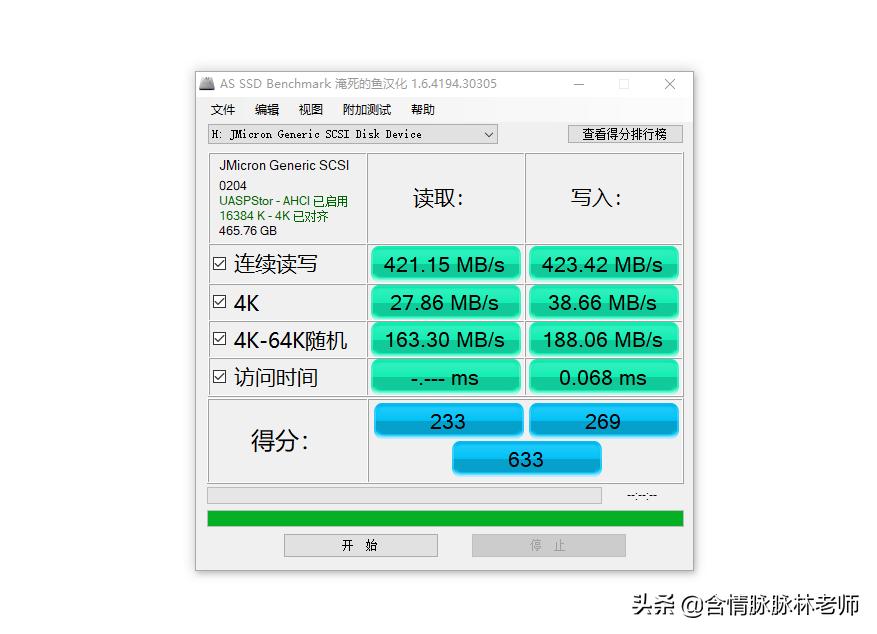Open the drive selection dropdown
This screenshot has height=634, width=877.
pos(489,134)
